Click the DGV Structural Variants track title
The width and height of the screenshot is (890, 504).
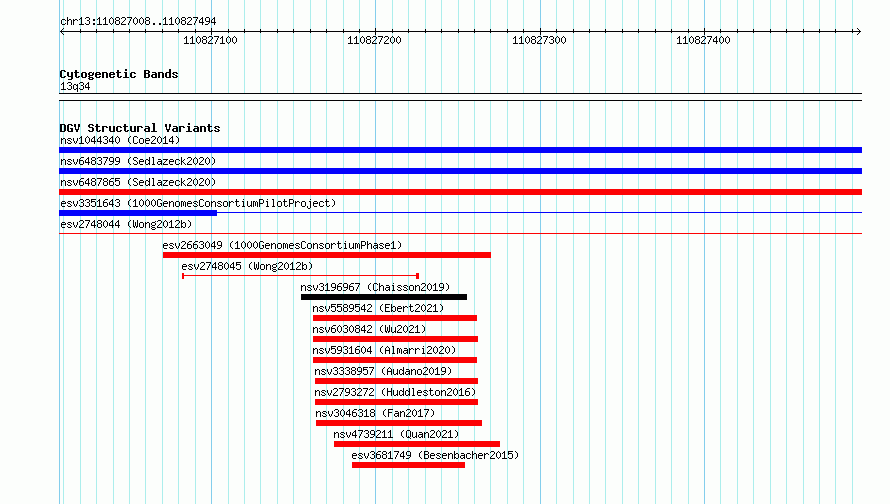pos(140,128)
